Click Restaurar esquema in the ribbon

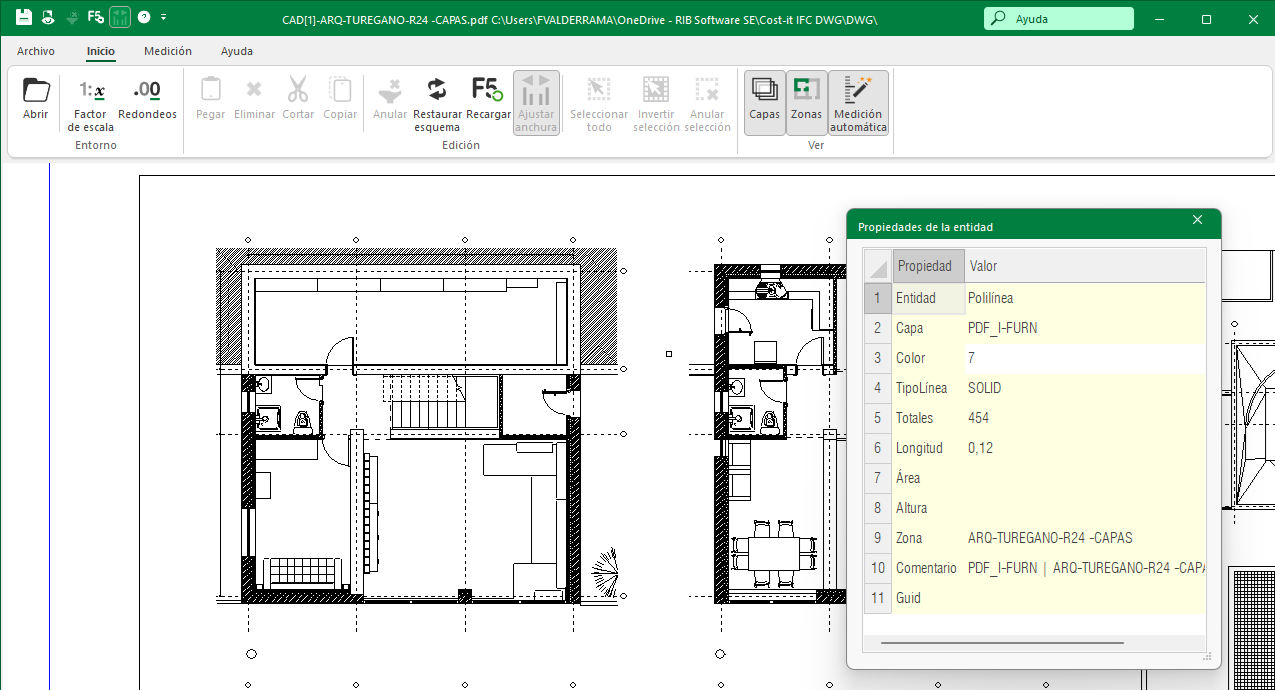pos(437,103)
